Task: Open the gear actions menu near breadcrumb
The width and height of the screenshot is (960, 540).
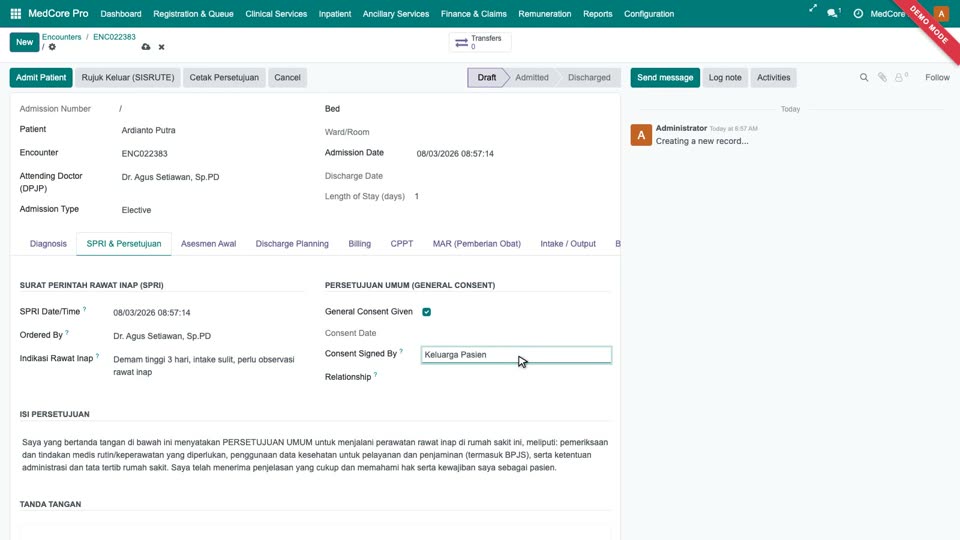Action: tap(52, 47)
